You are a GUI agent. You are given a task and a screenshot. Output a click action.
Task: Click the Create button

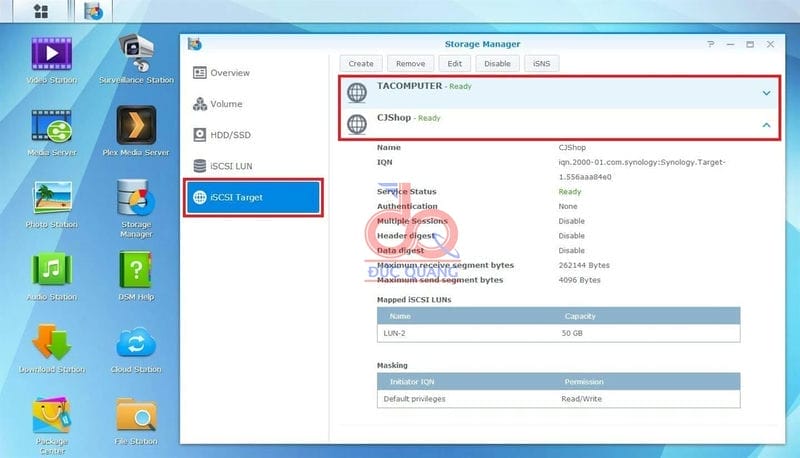[x=361, y=64]
